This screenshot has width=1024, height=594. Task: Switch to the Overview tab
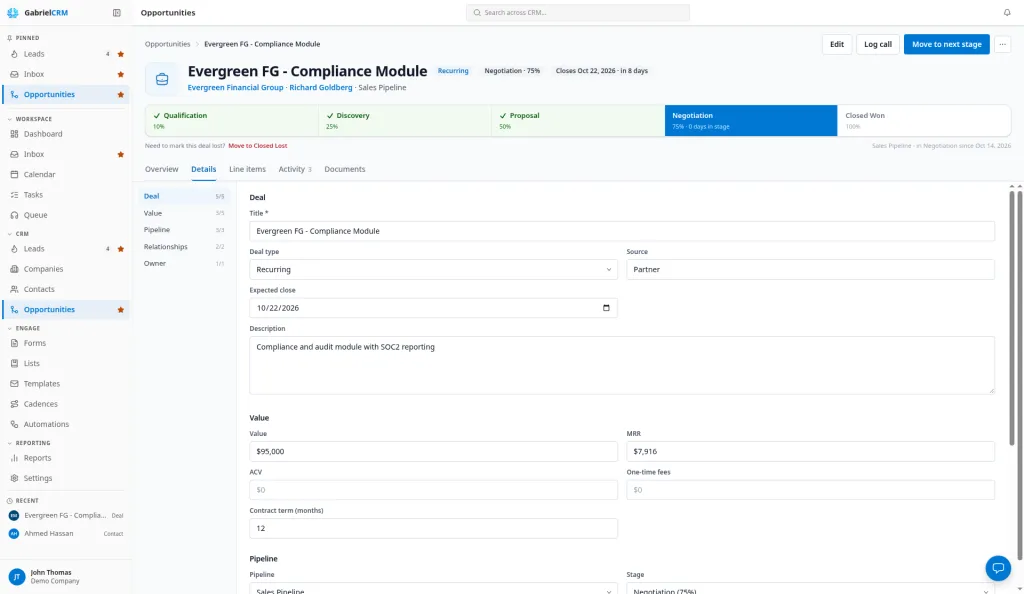click(x=161, y=169)
